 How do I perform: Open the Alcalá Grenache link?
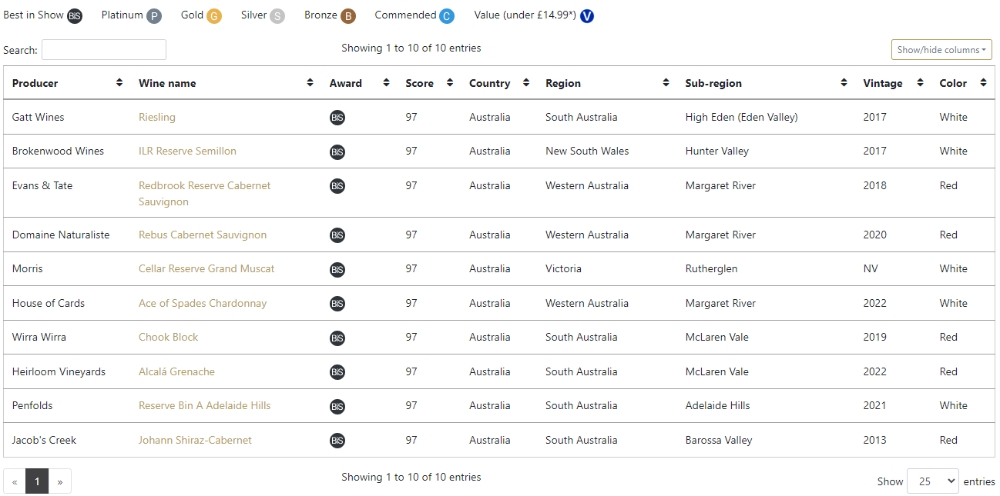click(177, 371)
